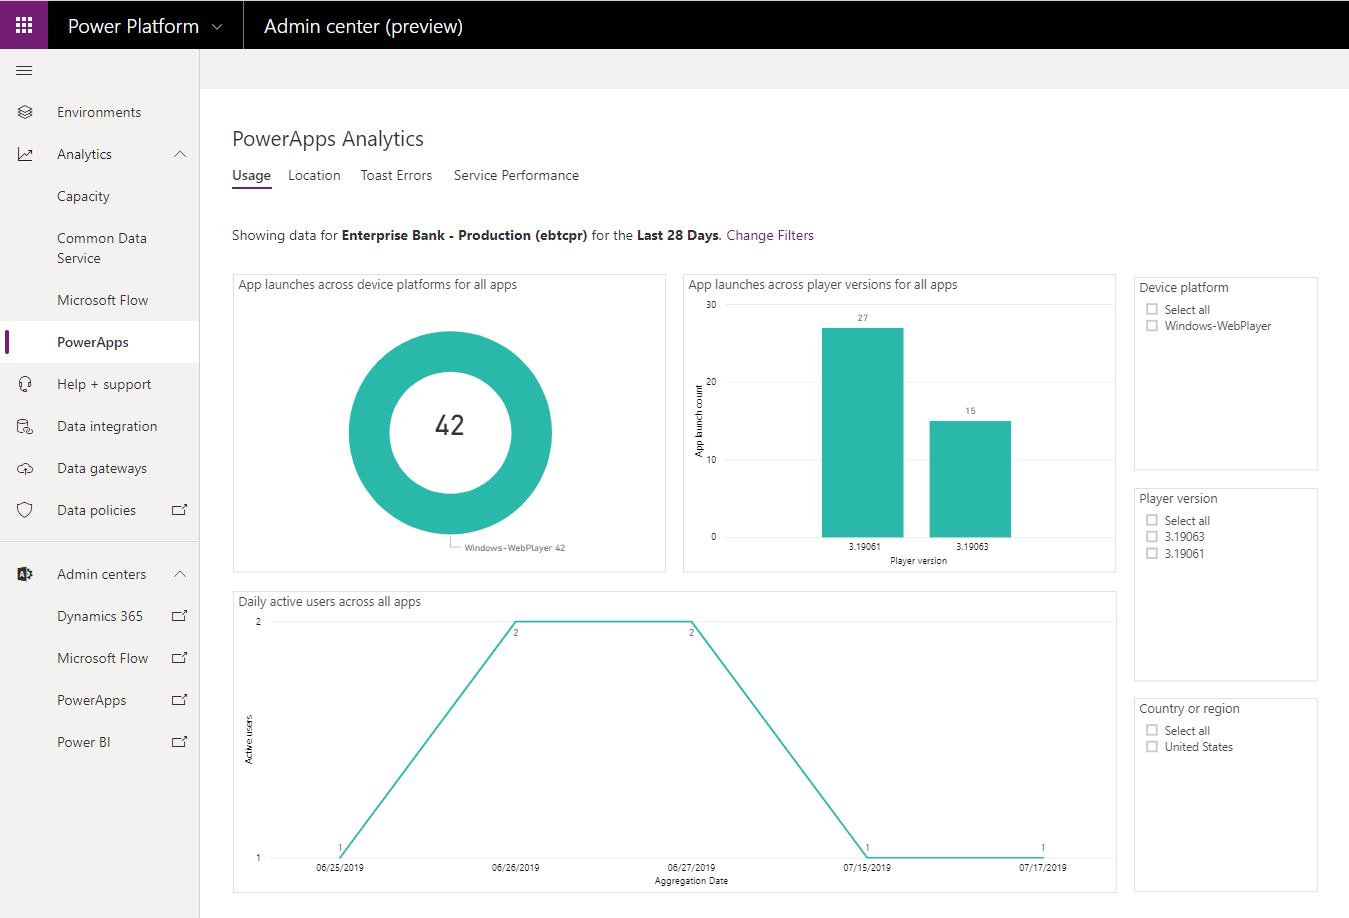Check the Windows-WebPlayer device platform checkbox
The width and height of the screenshot is (1349, 918).
click(x=1152, y=326)
